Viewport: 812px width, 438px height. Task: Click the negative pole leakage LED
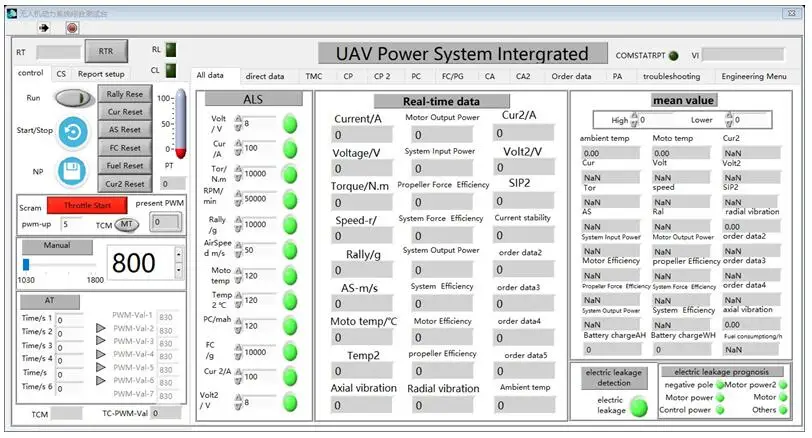[x=720, y=385]
